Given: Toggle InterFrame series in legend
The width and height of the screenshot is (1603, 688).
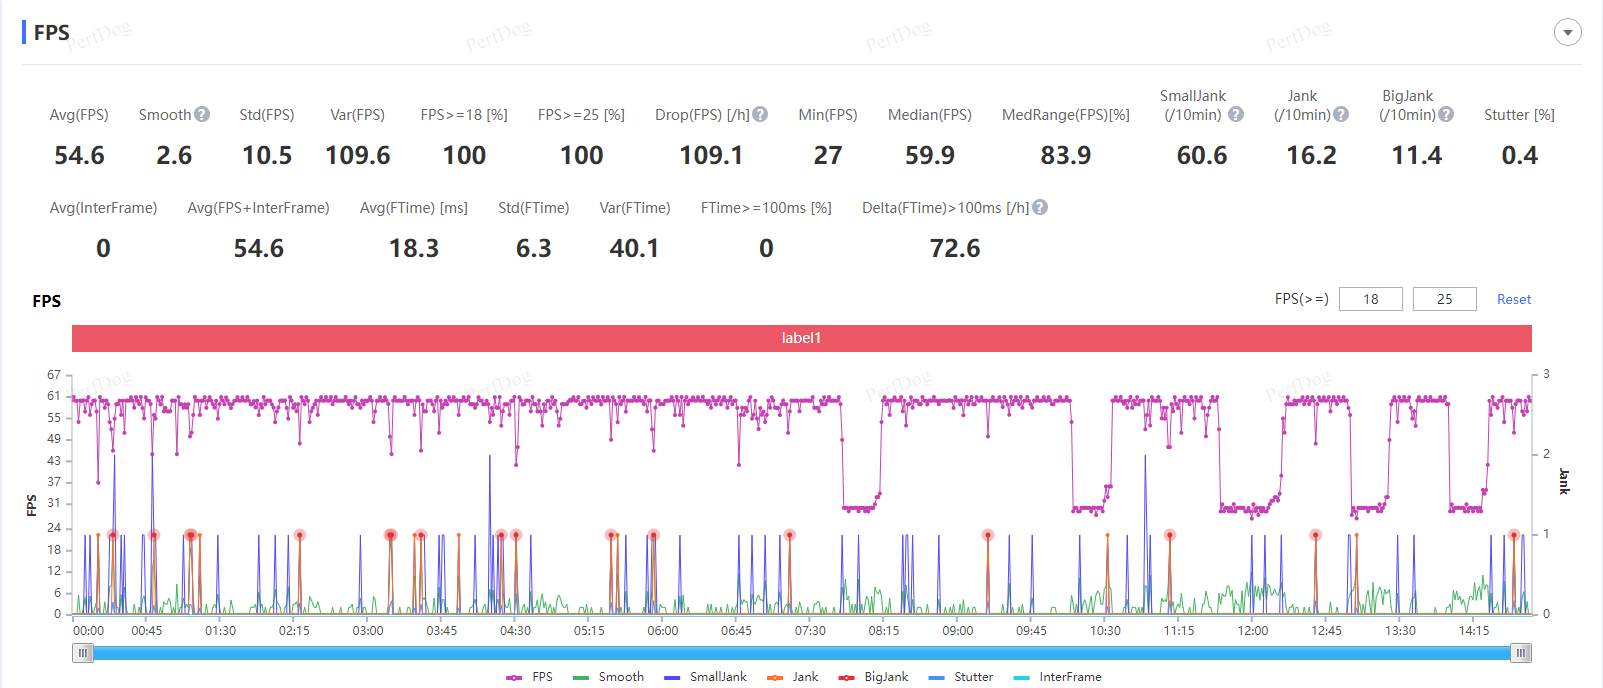Looking at the screenshot, I should click(x=1057, y=677).
